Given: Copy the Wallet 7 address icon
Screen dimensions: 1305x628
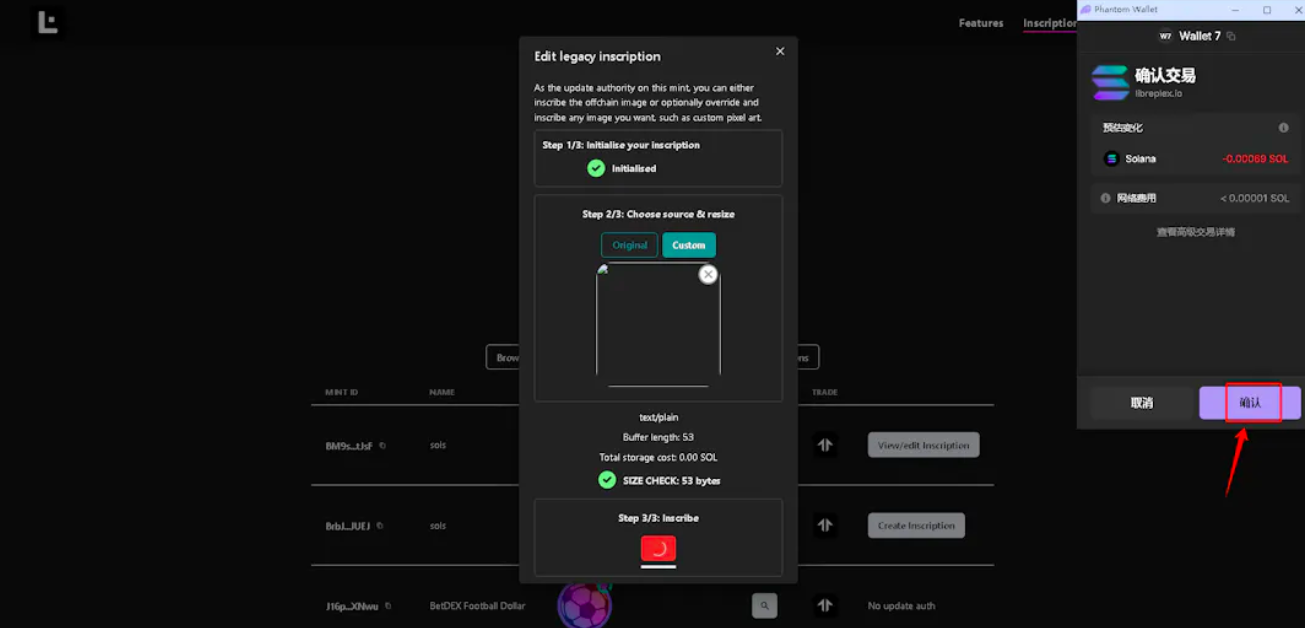Looking at the screenshot, I should [x=1231, y=36].
